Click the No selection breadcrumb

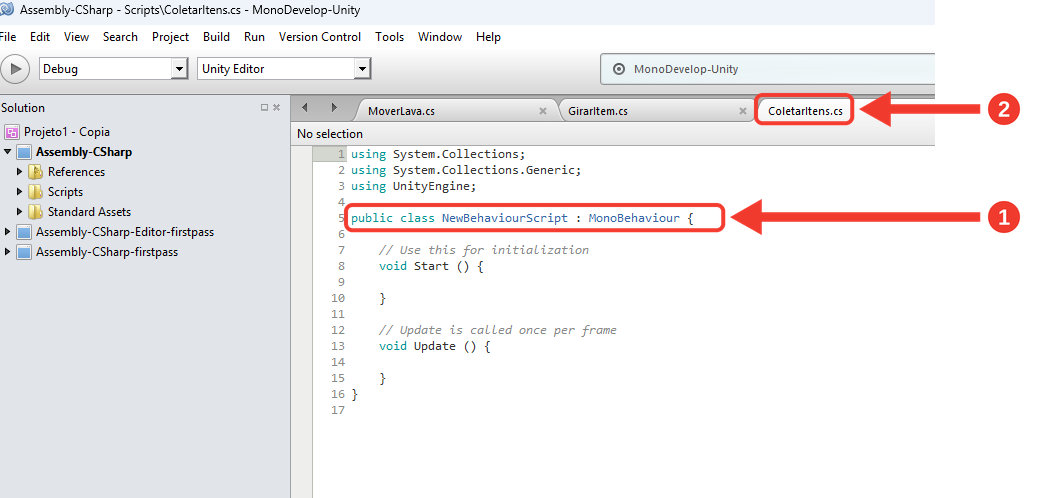tap(330, 134)
